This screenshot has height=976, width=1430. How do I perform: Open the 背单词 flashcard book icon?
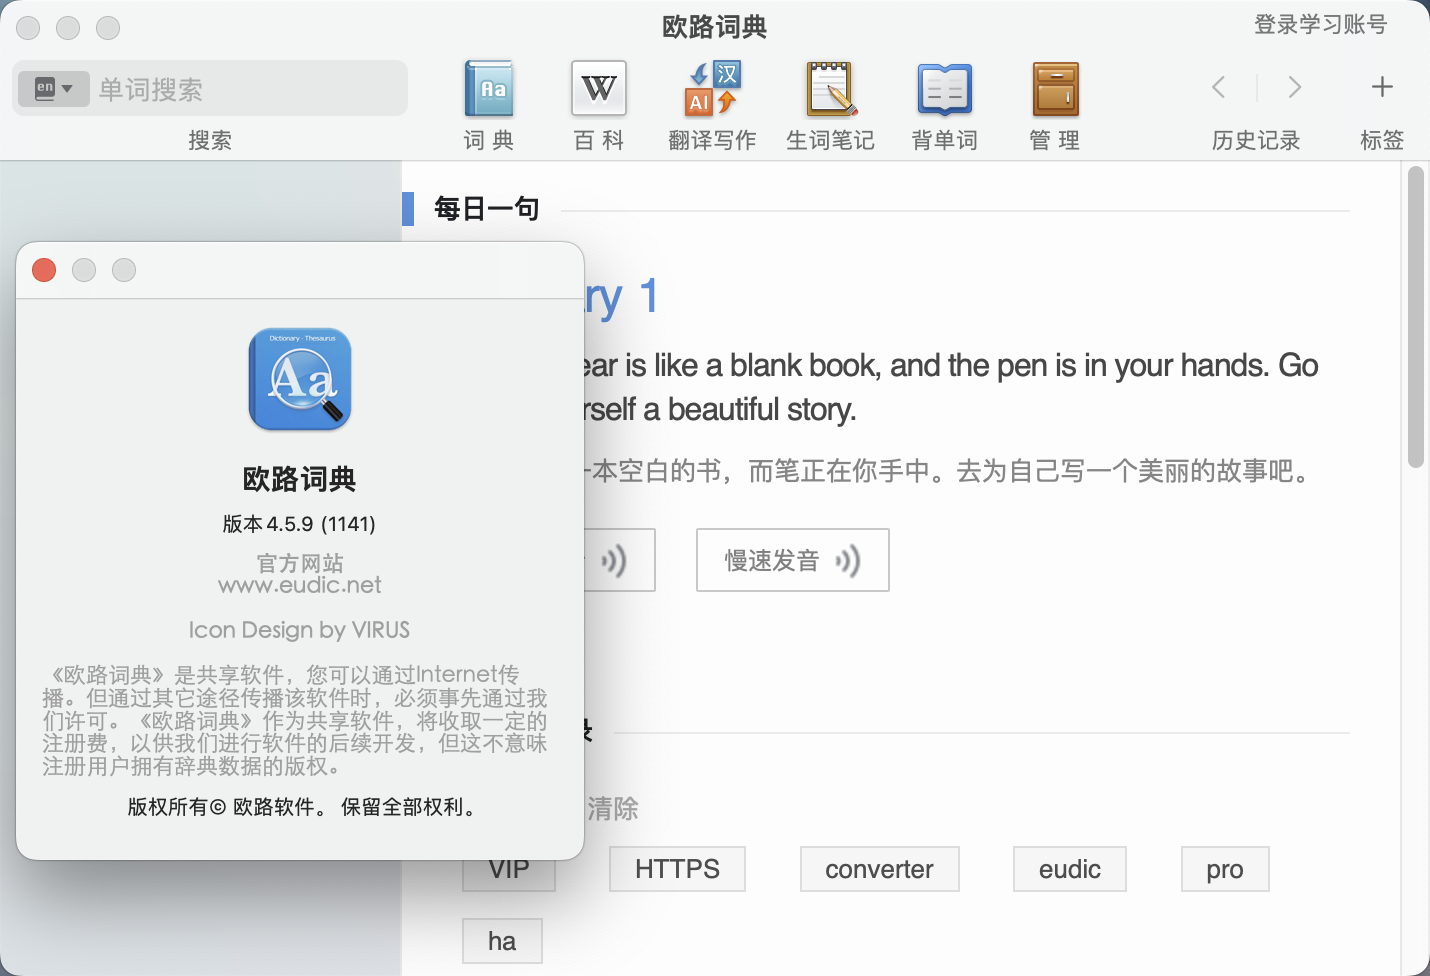944,89
